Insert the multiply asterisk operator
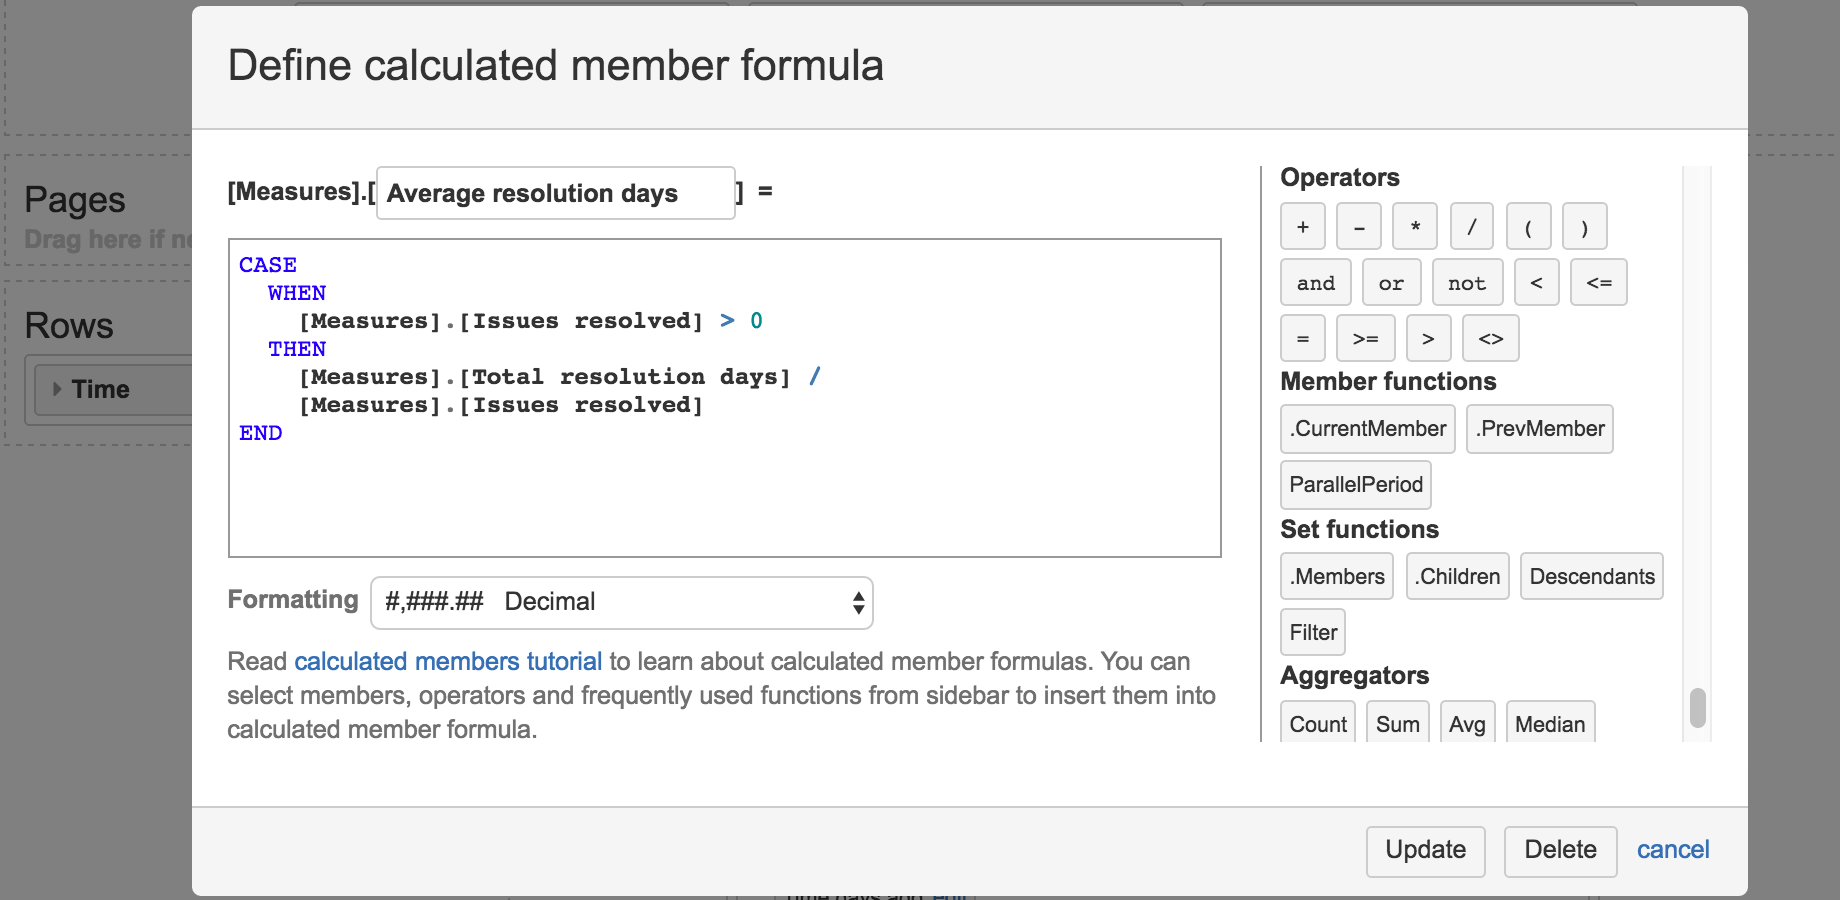 pos(1415,227)
